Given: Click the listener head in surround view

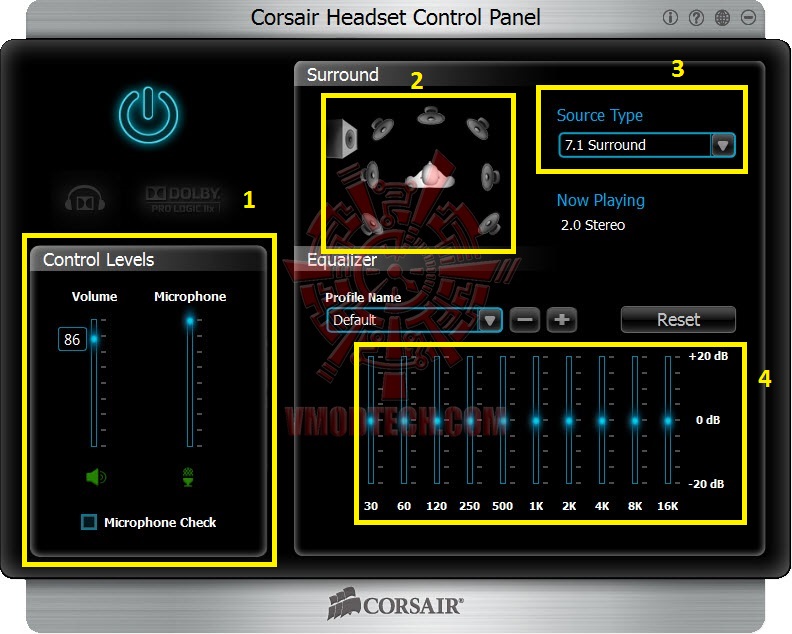Looking at the screenshot, I should (x=430, y=175).
